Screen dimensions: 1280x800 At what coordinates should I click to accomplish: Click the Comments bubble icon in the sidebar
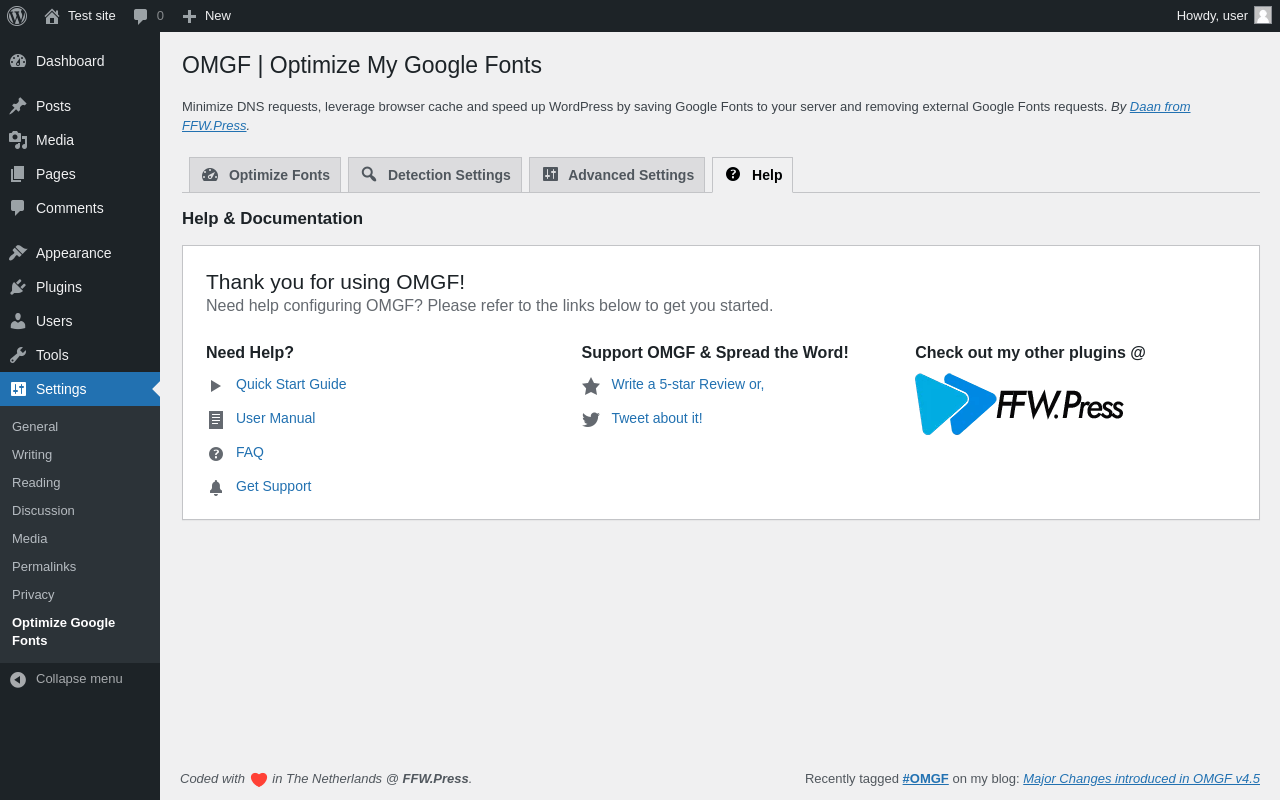click(18, 208)
